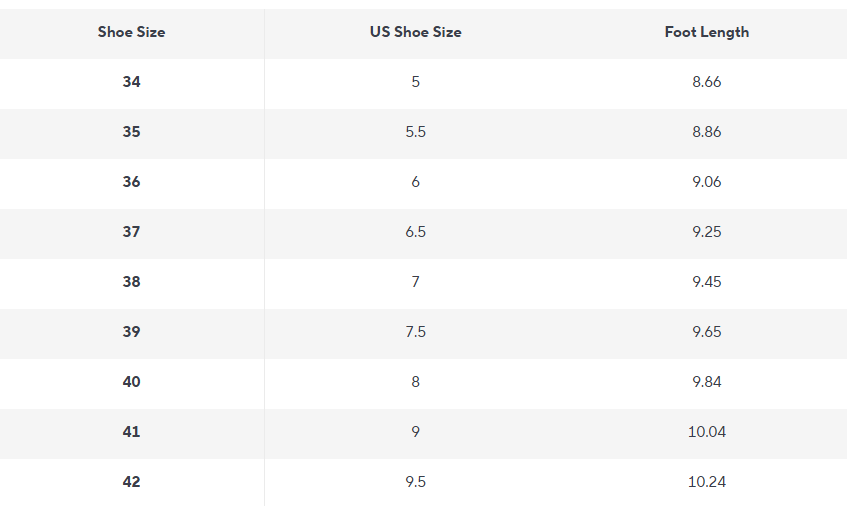The image size is (856, 506).
Task: Click the leftmost "Shoe Size" column header
Action: (x=131, y=32)
